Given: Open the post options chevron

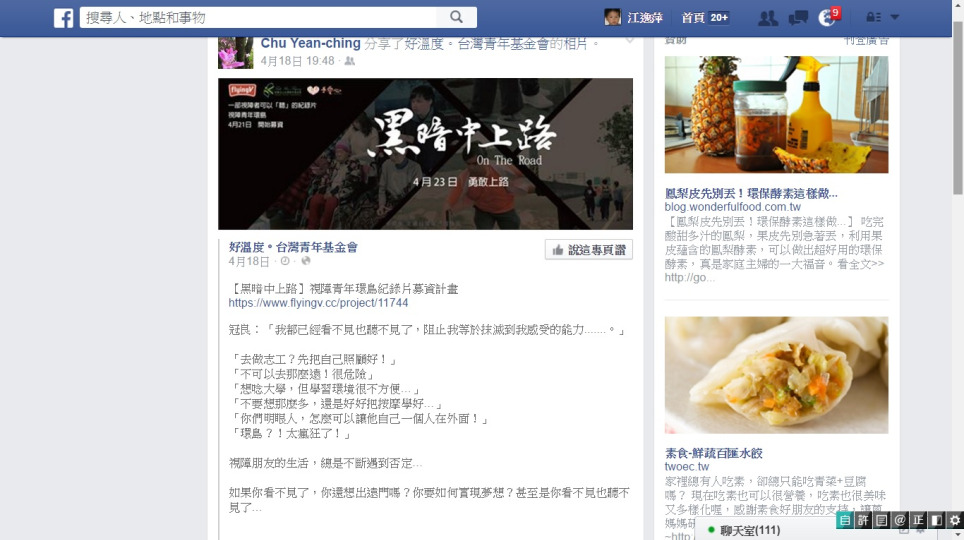Looking at the screenshot, I should pyautogui.click(x=630, y=41).
